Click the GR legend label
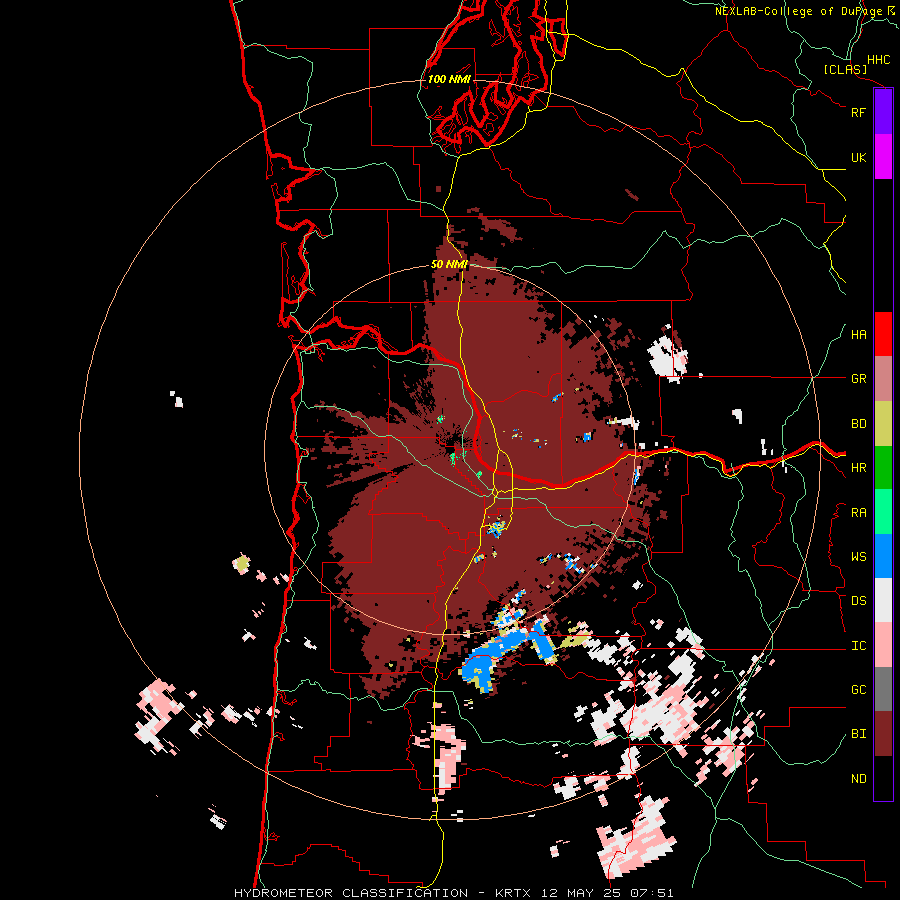900x900 pixels. point(858,379)
